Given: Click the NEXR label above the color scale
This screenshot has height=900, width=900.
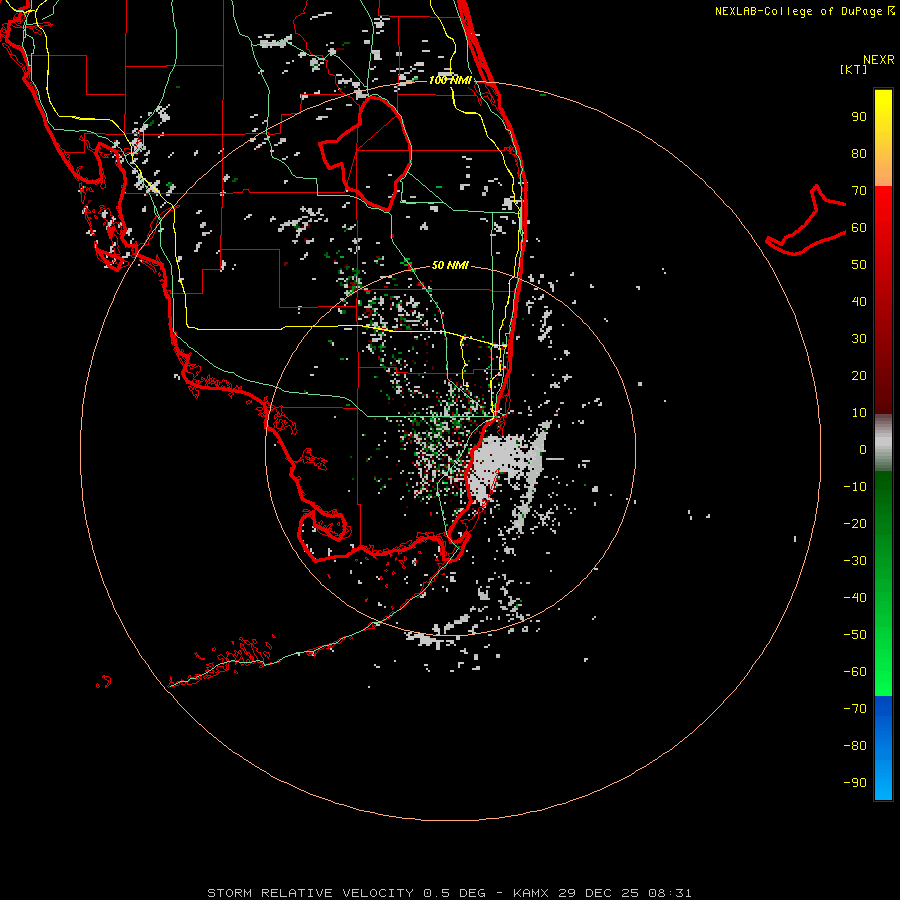Looking at the screenshot, I should pyautogui.click(x=879, y=60).
